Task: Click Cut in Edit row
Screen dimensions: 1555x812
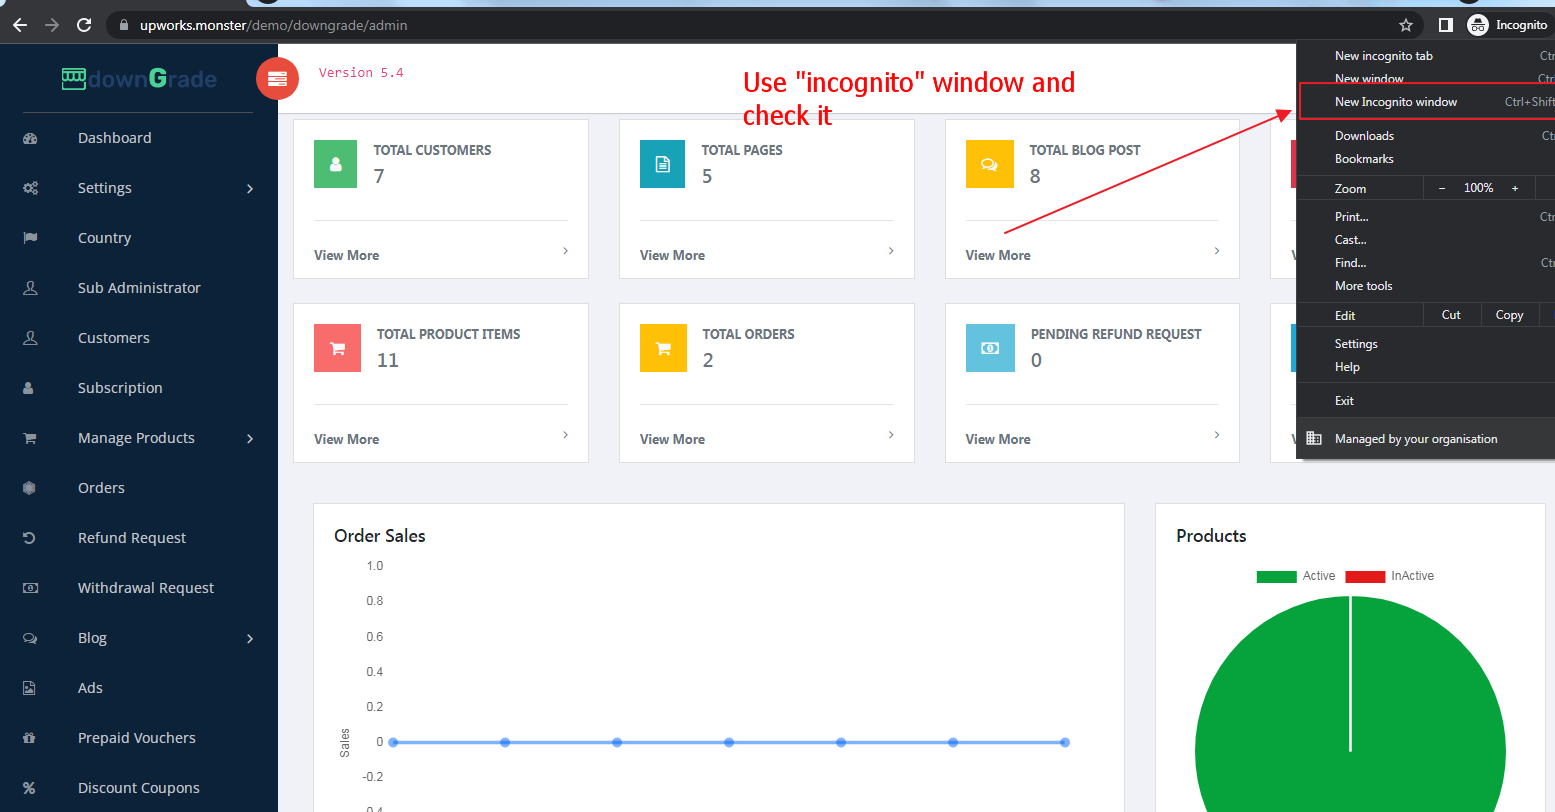Action: tap(1451, 315)
